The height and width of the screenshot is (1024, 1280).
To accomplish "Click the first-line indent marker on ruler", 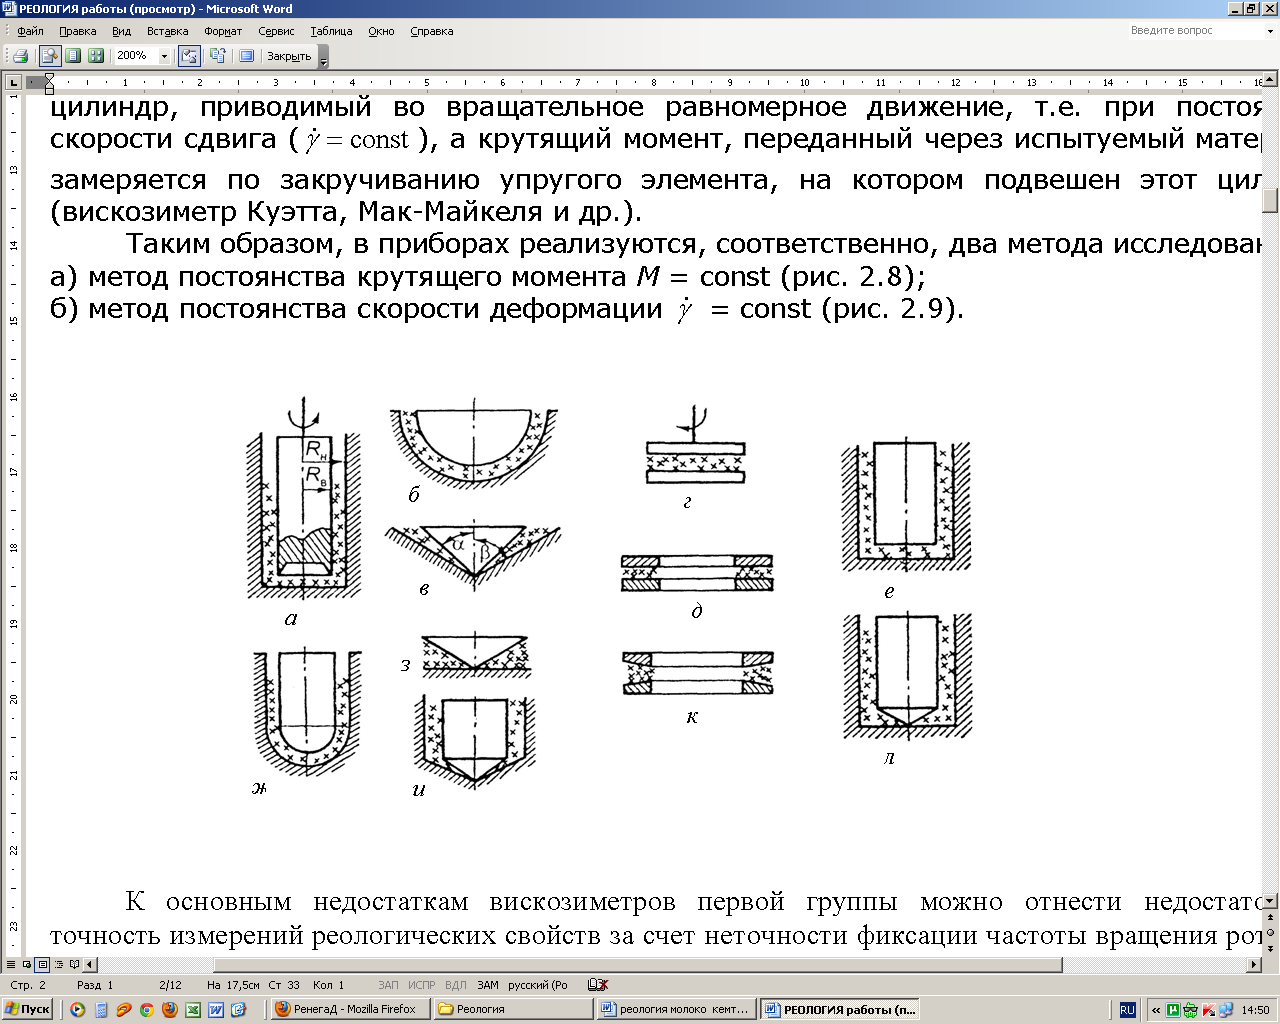I will pos(49,78).
